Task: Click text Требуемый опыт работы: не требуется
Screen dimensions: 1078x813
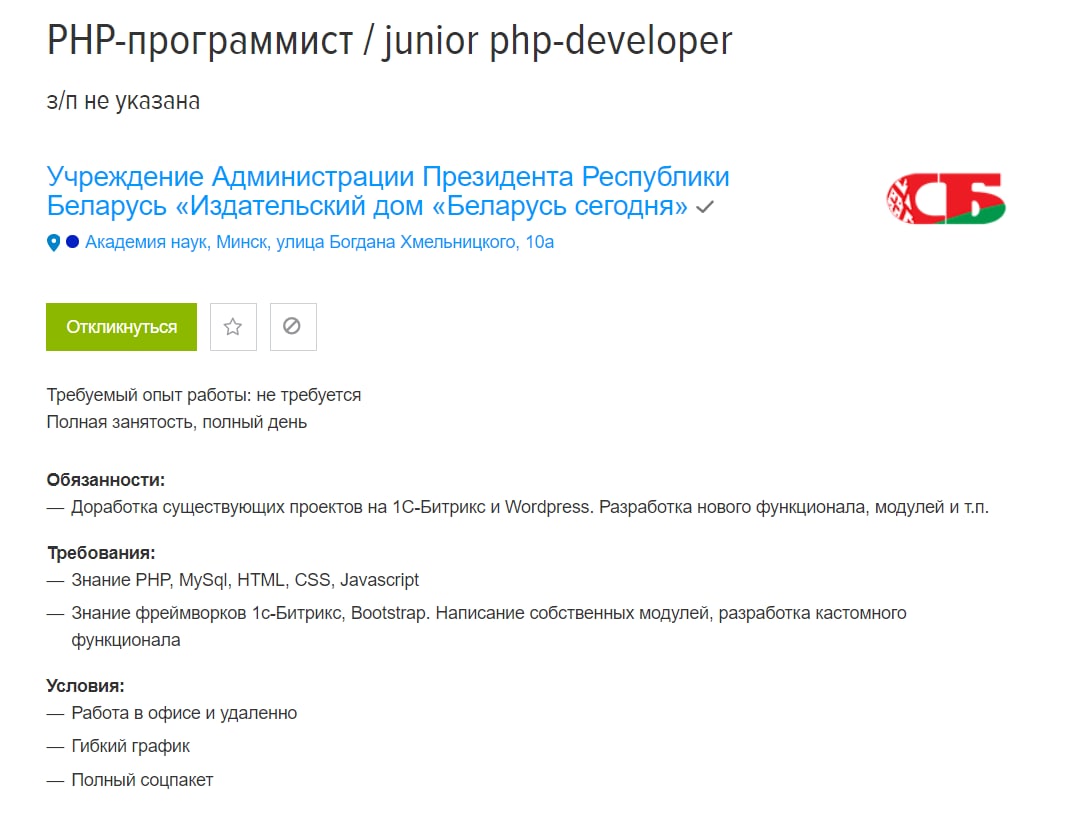Action: tap(204, 395)
